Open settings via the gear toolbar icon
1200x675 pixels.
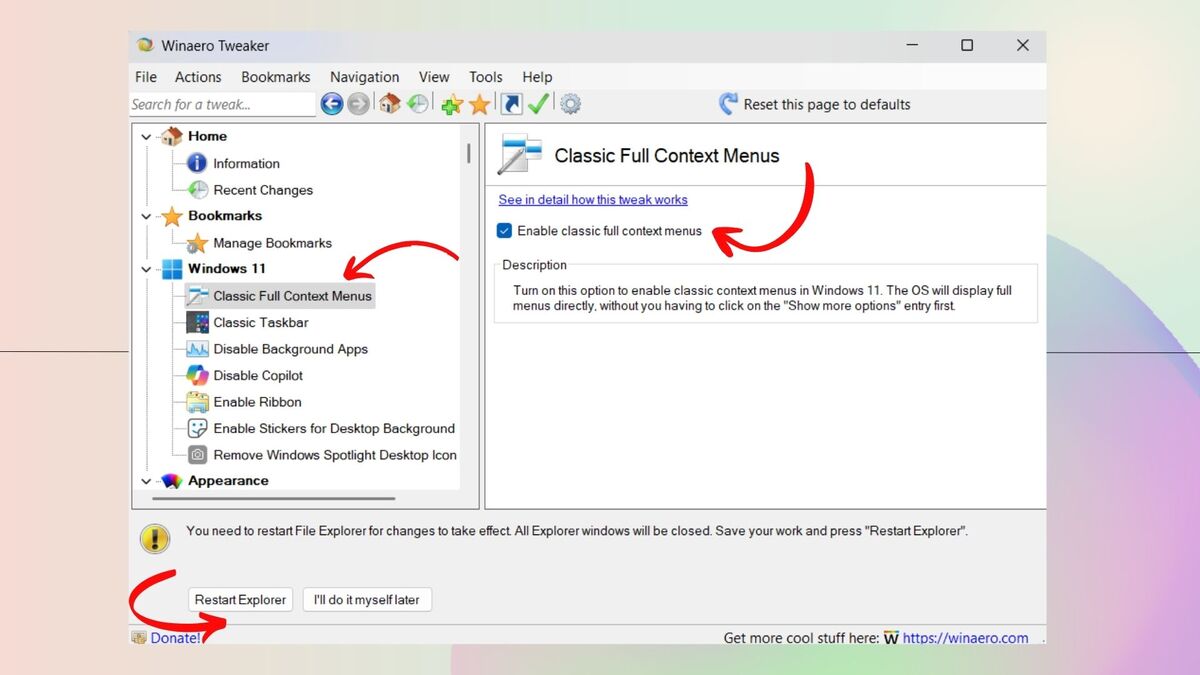570,104
